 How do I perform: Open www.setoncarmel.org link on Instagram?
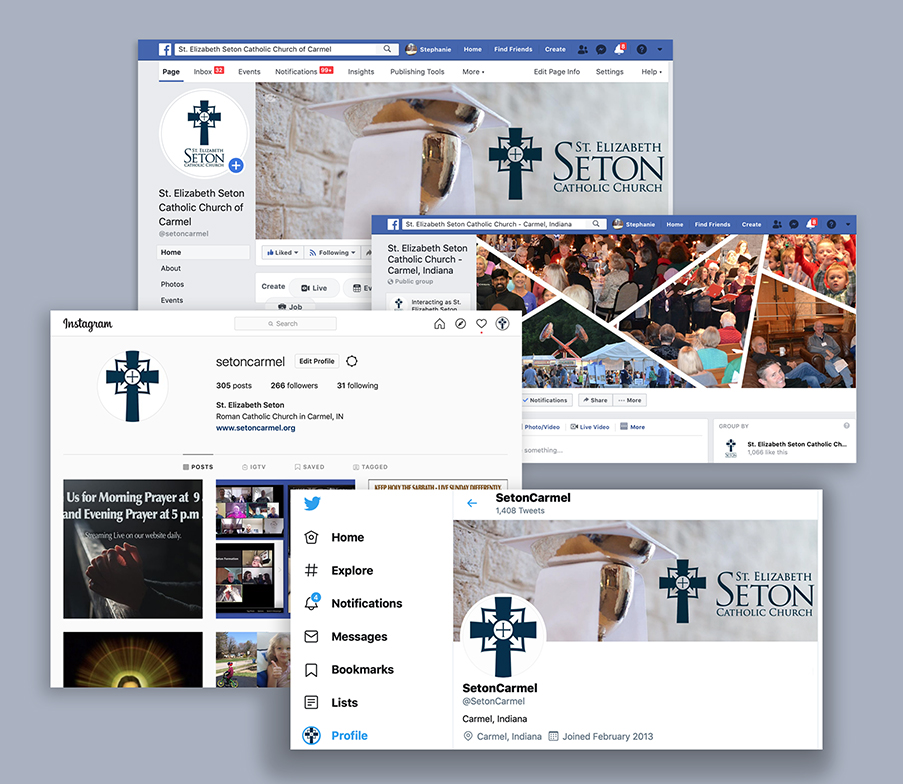coord(256,428)
